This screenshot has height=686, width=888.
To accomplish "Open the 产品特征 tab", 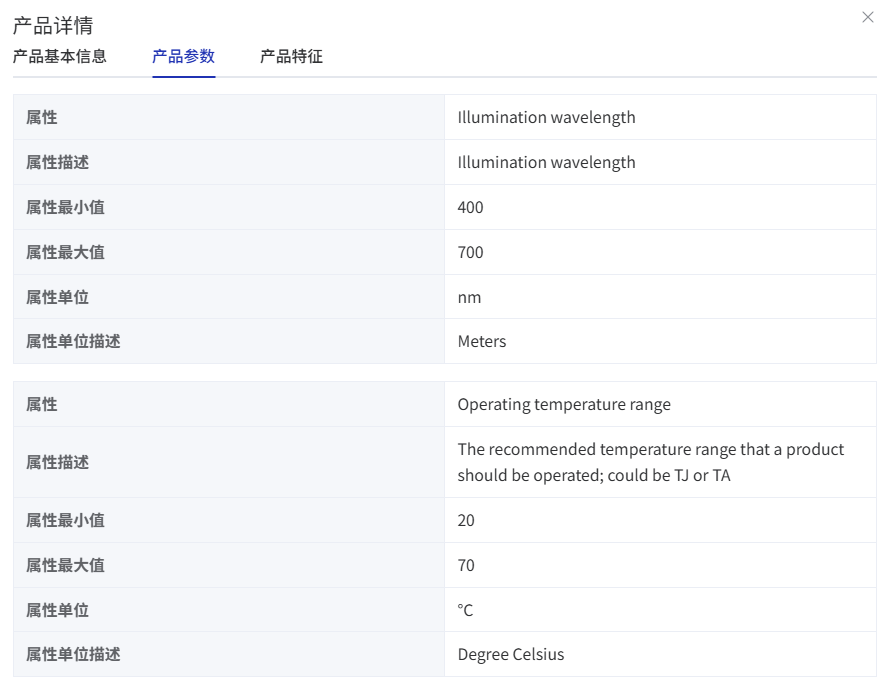I will (x=291, y=56).
